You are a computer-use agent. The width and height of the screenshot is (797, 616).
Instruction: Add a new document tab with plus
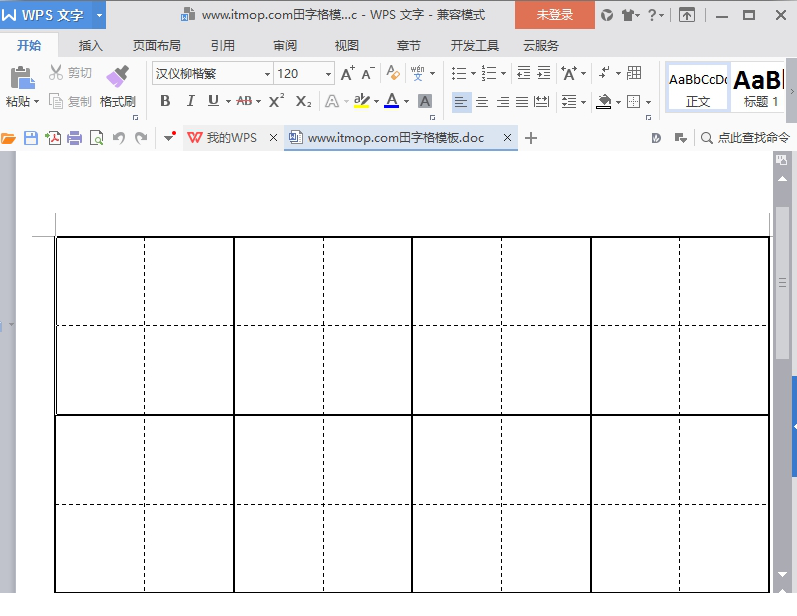point(531,138)
